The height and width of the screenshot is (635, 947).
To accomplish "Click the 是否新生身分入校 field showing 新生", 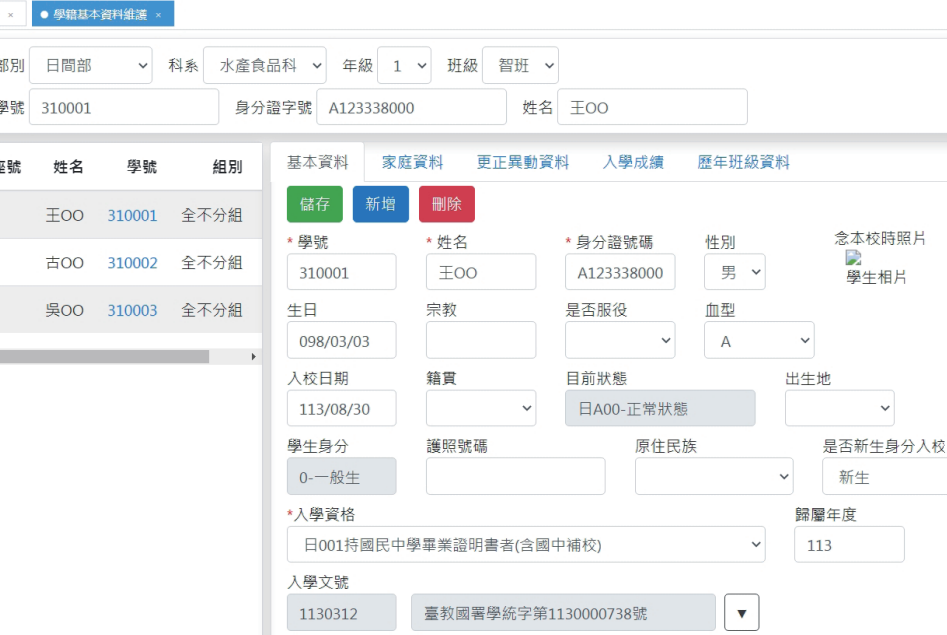I will 885,477.
